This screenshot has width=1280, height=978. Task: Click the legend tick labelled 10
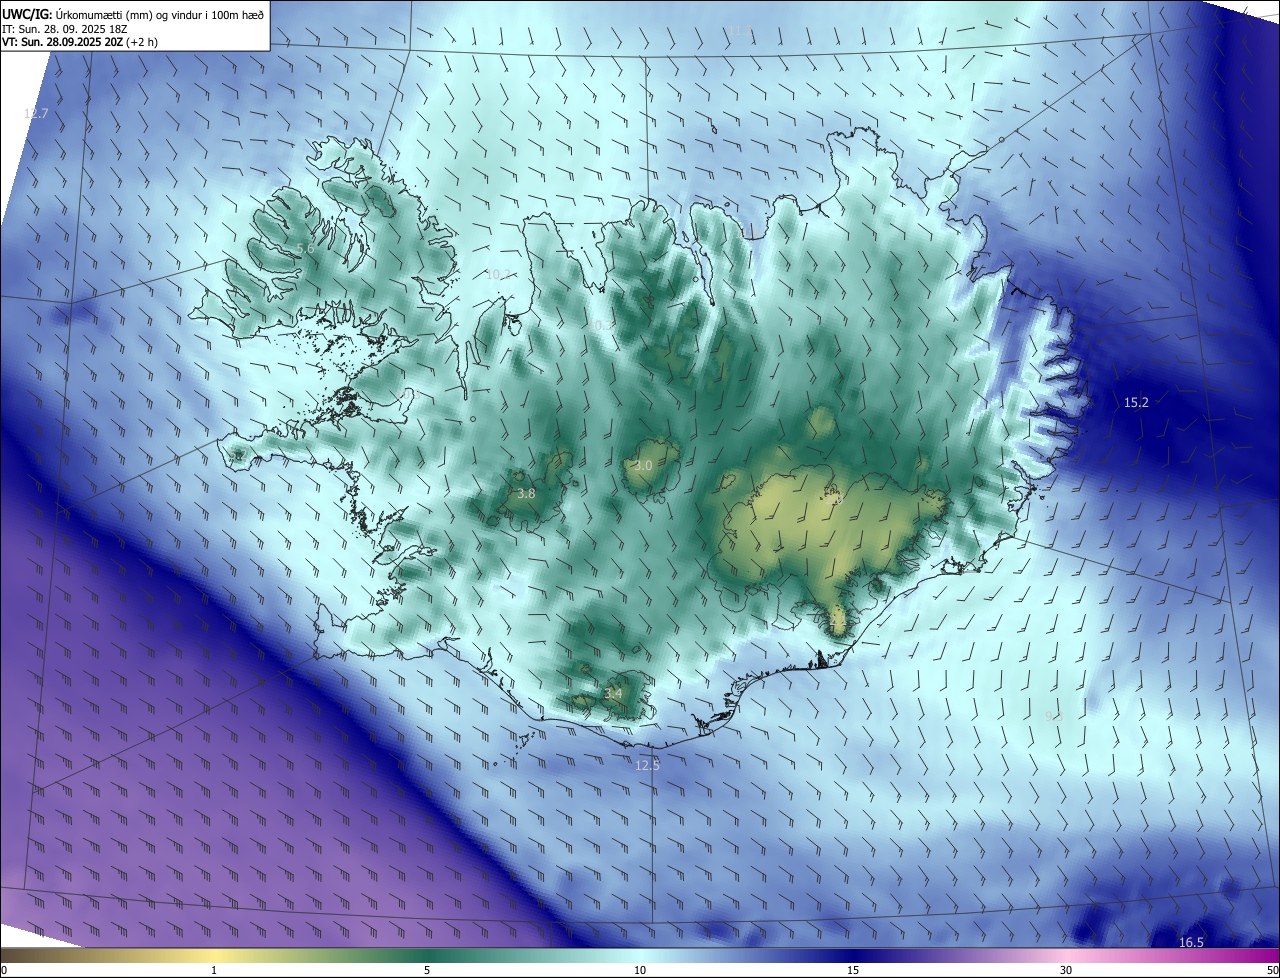(x=640, y=970)
